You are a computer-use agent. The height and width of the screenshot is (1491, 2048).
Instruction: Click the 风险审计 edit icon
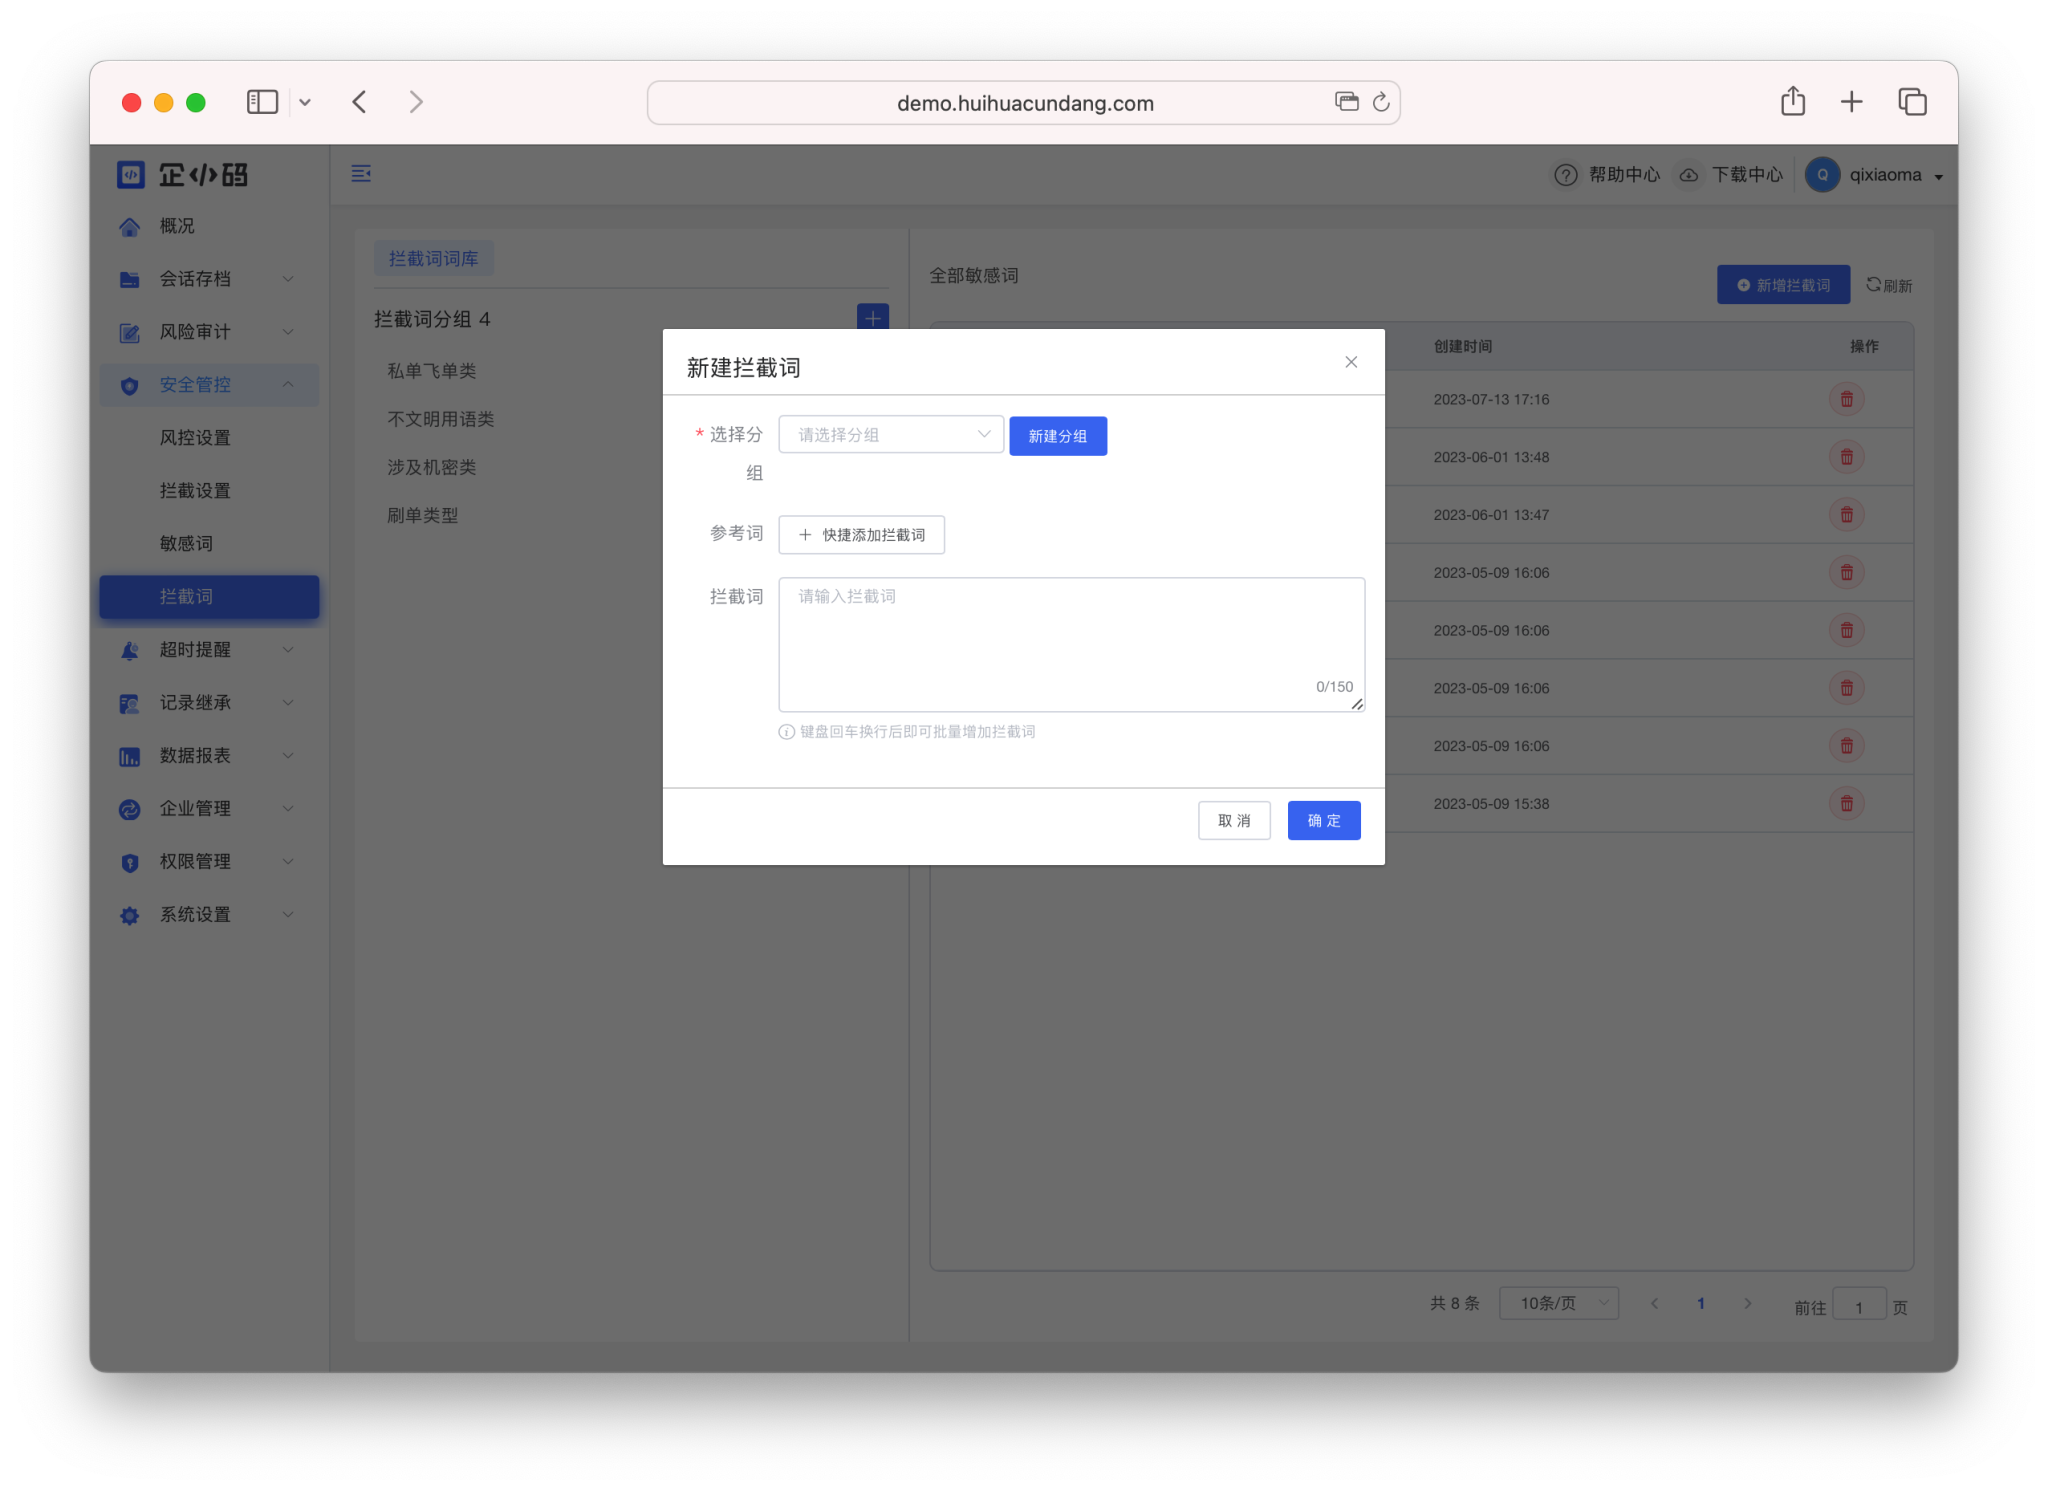pos(129,333)
